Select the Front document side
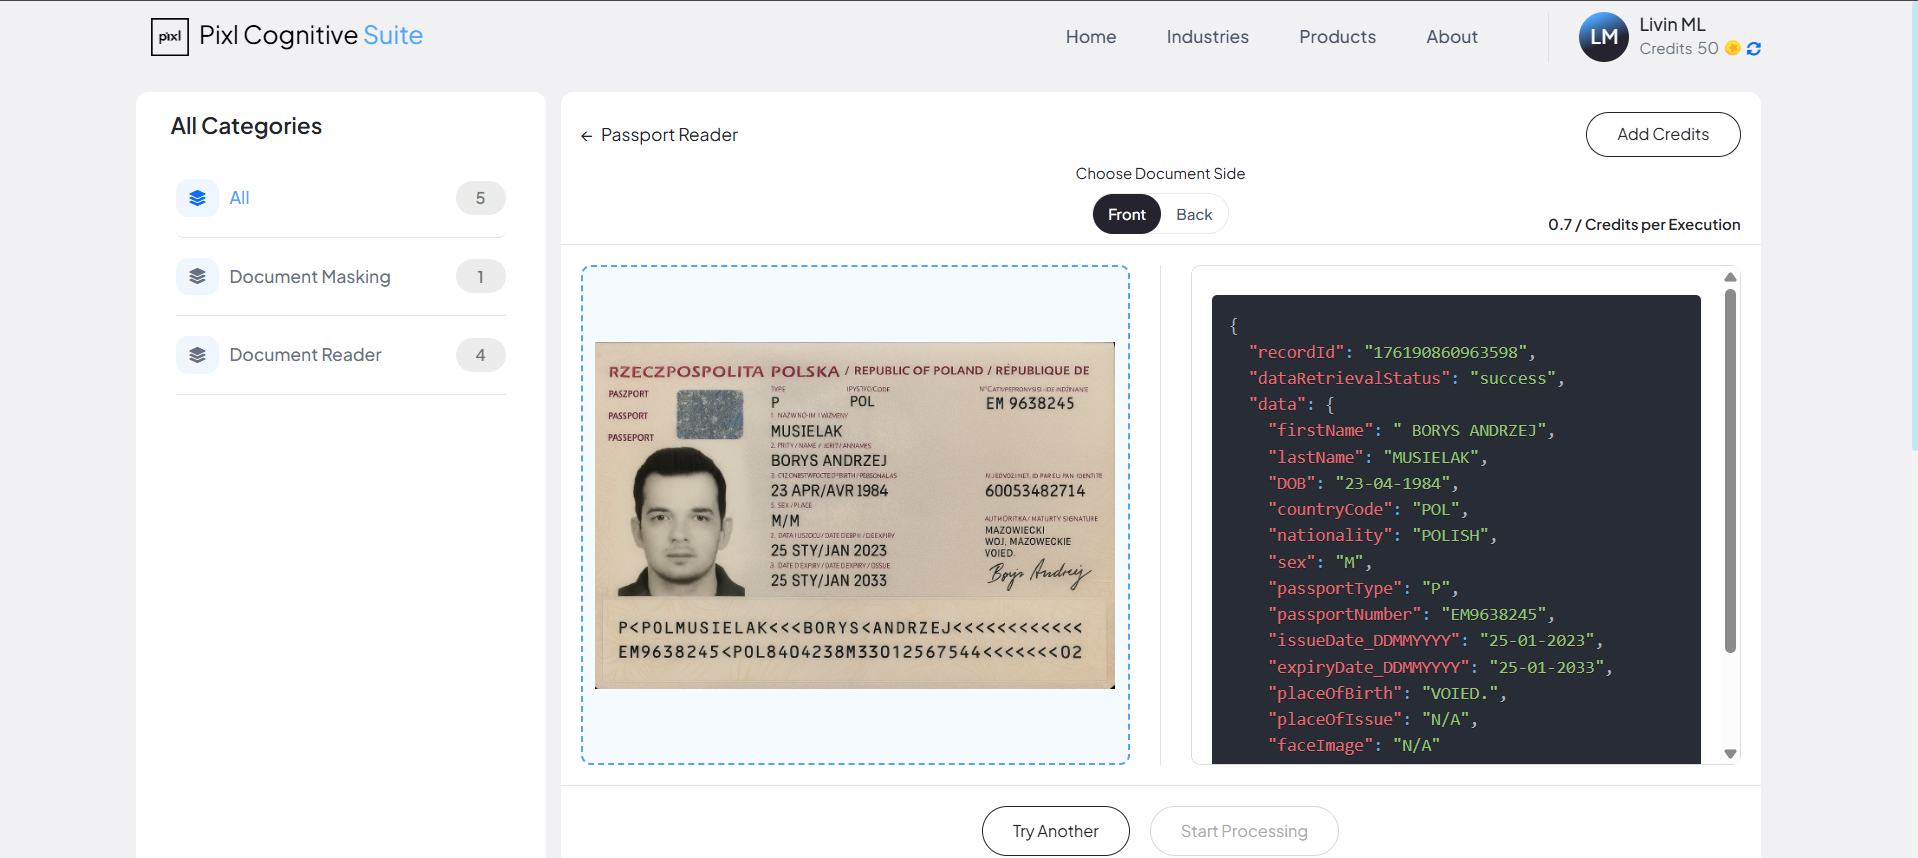The height and width of the screenshot is (858, 1918). point(1126,215)
